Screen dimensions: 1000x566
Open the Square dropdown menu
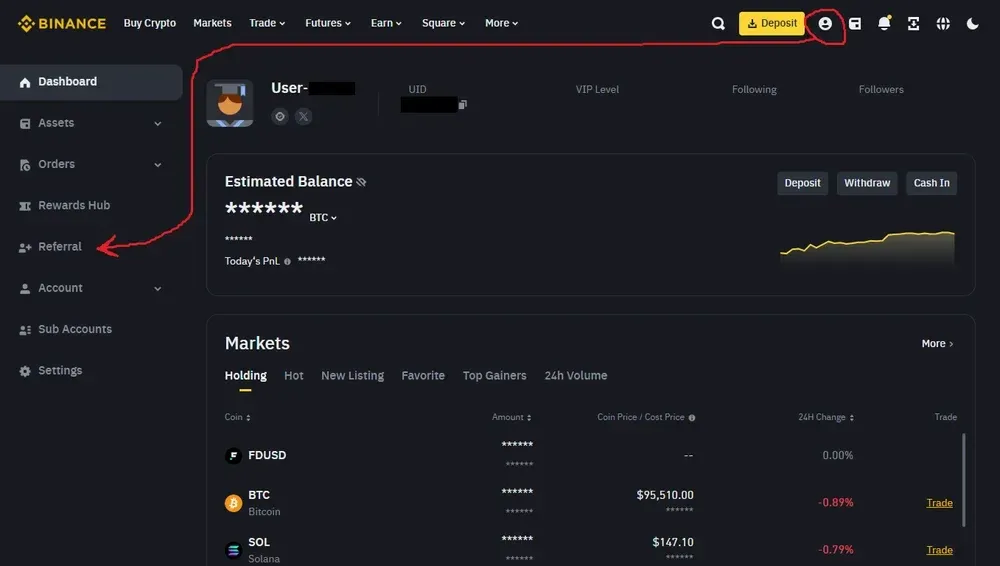[x=443, y=23]
